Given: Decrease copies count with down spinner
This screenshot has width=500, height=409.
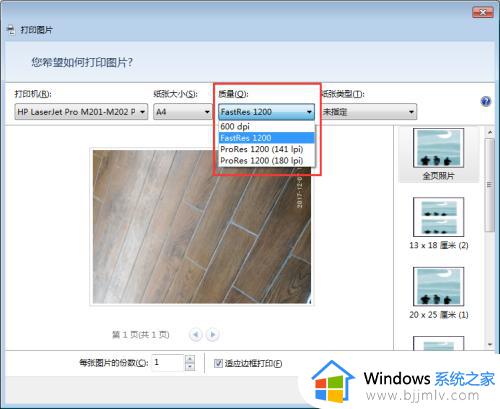Looking at the screenshot, I should click(x=190, y=367).
